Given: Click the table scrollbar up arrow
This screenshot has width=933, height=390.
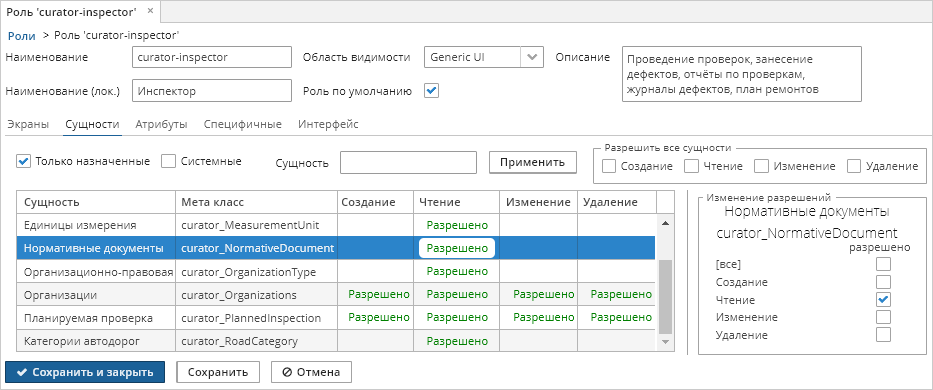Looking at the screenshot, I should click(x=665, y=223).
